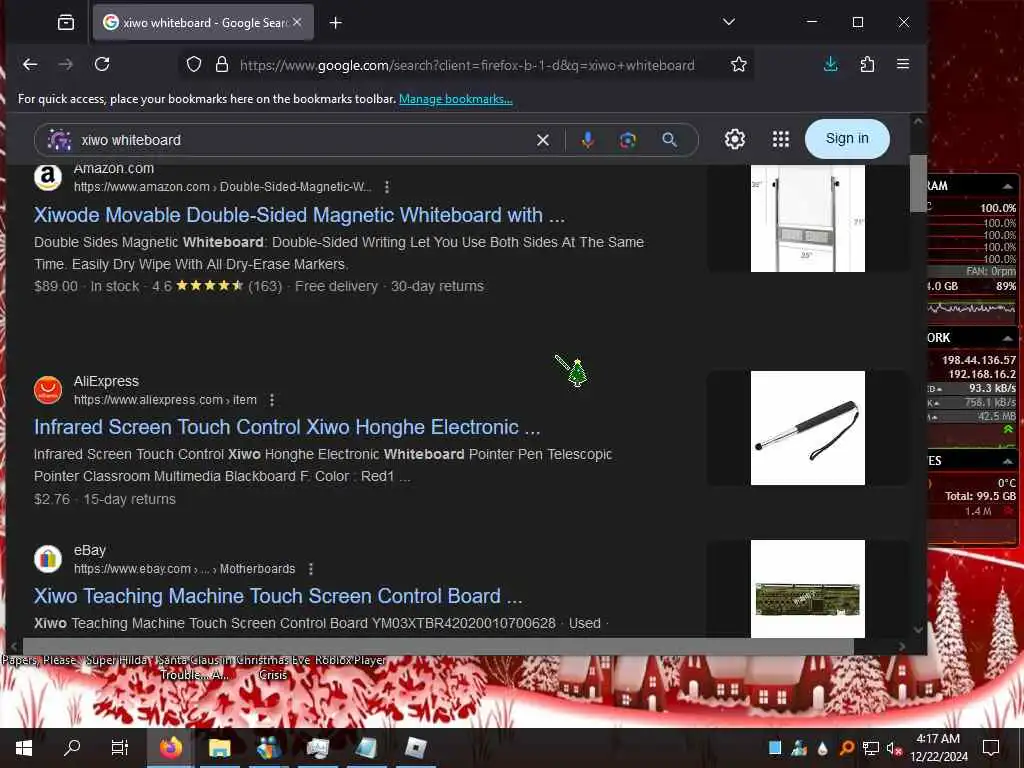Search by image with Google Lens

[628, 140]
